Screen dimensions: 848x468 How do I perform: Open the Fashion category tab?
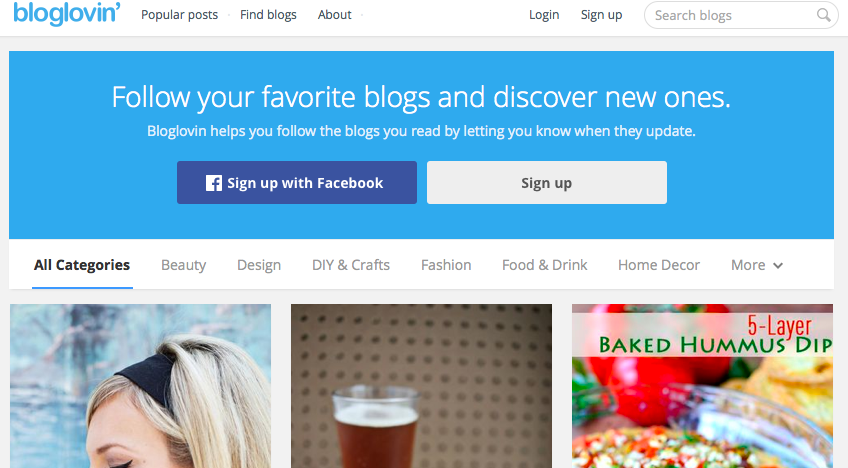pos(446,265)
